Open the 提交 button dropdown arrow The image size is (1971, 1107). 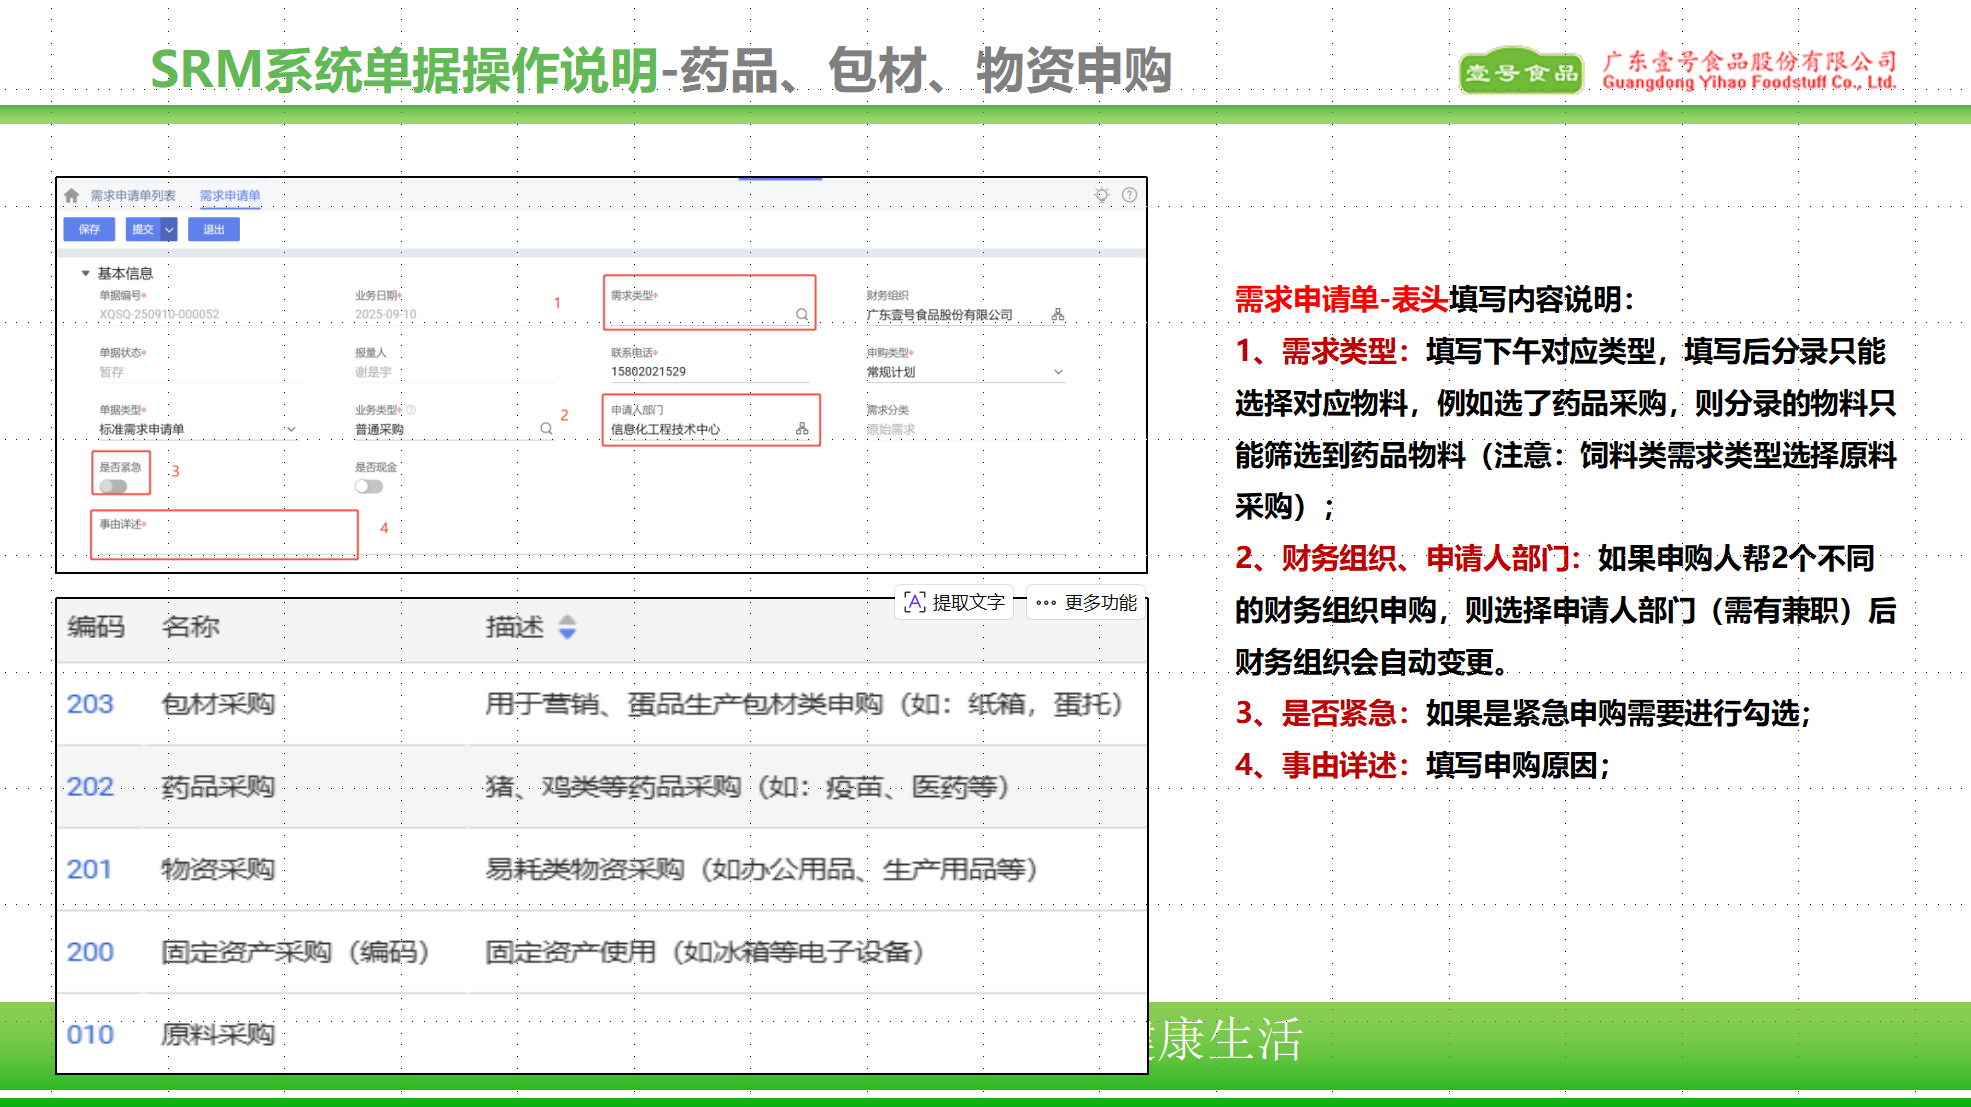[169, 230]
